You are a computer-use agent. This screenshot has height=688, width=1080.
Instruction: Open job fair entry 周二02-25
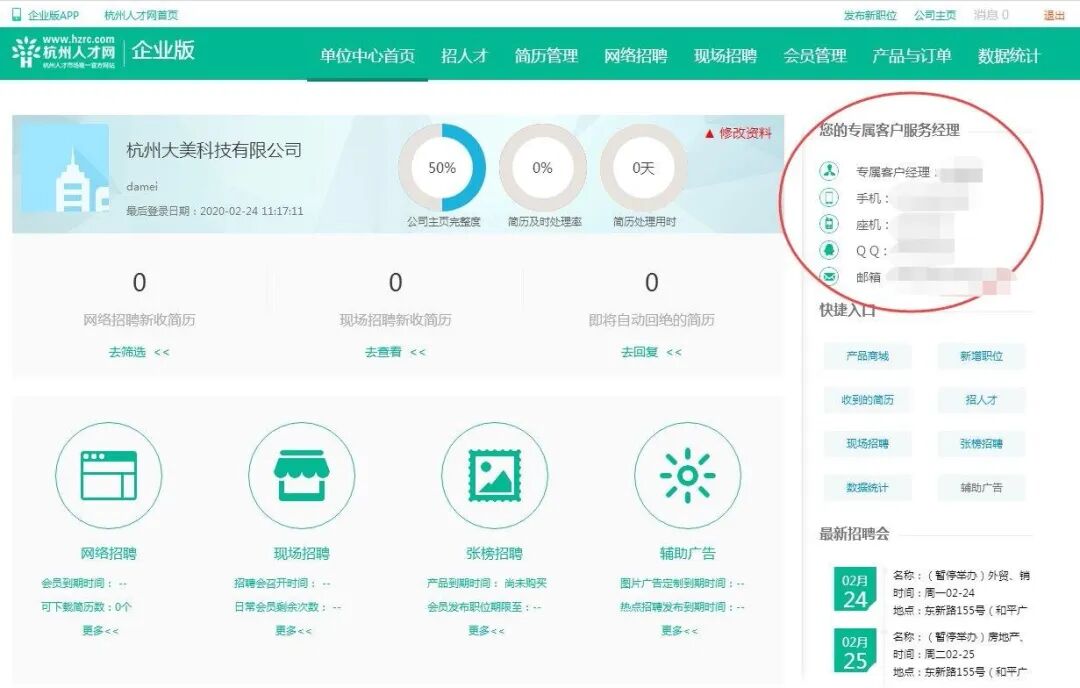tap(961, 654)
